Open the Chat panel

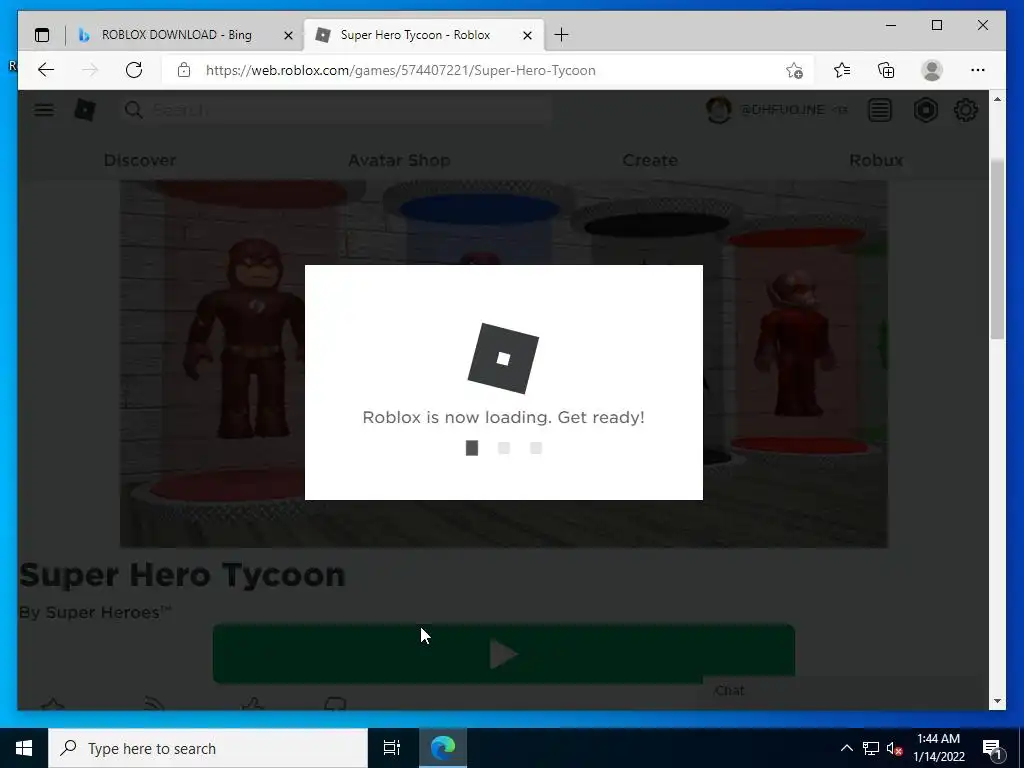coord(729,690)
